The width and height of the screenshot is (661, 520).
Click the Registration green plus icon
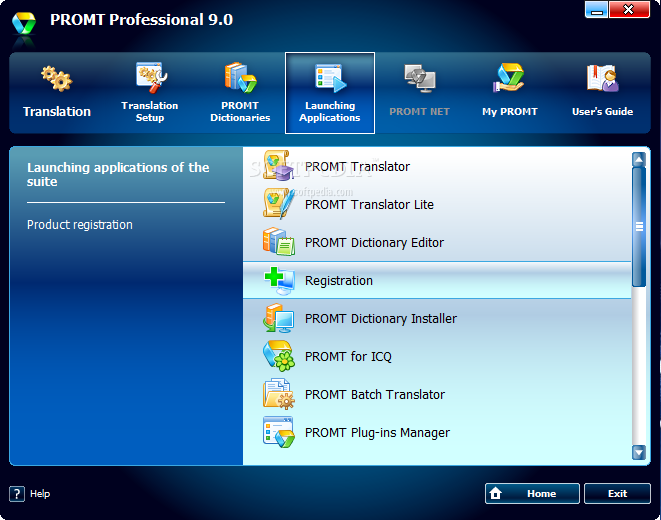tap(279, 281)
